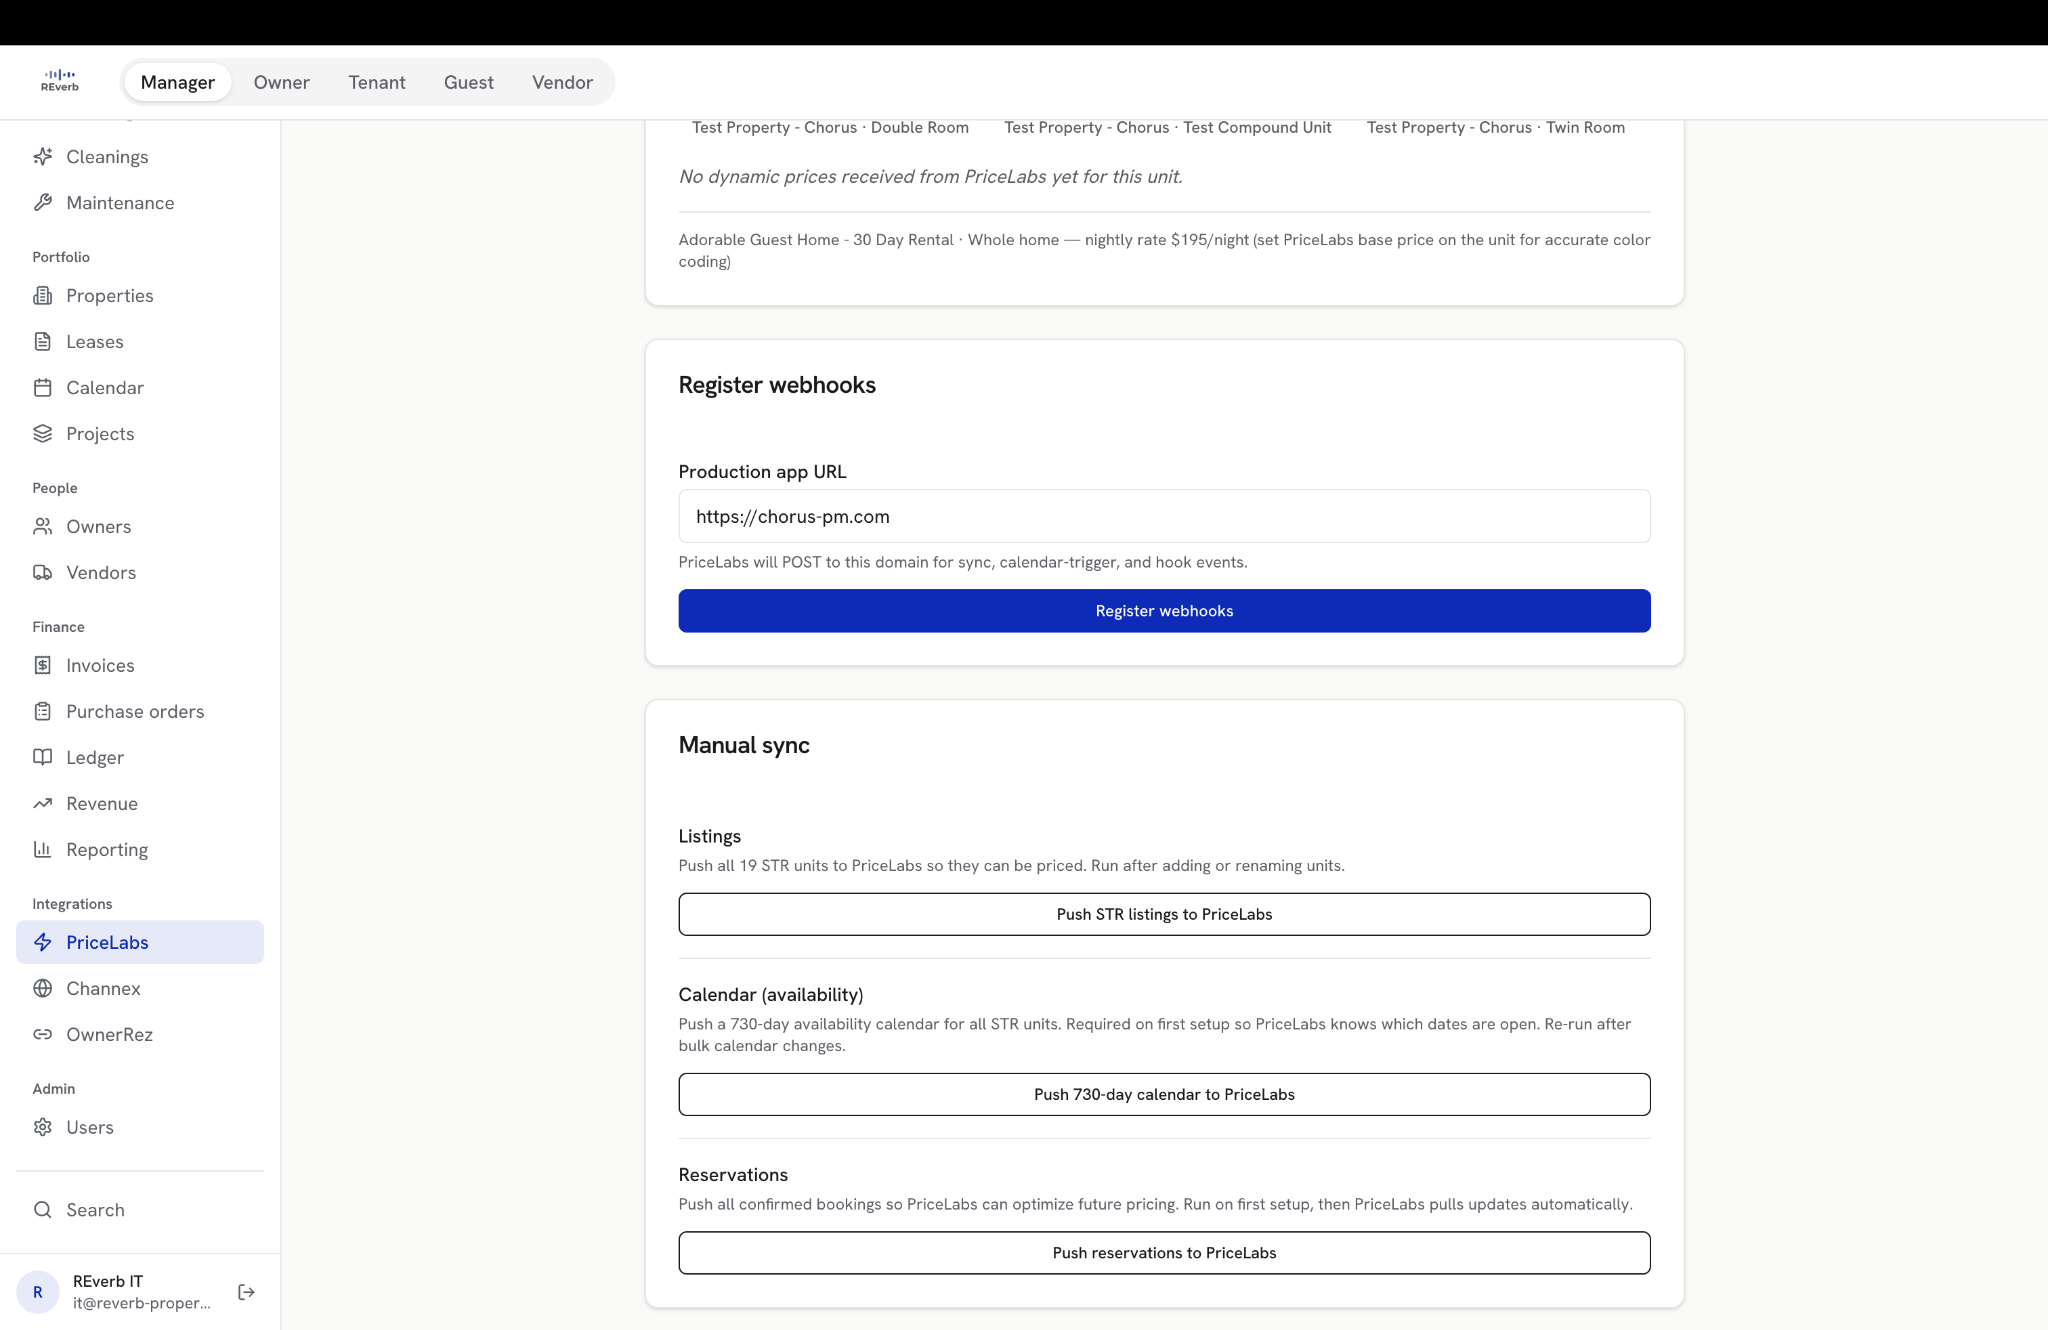The height and width of the screenshot is (1330, 2048).
Task: Click the R user avatar
Action: tap(38, 1292)
